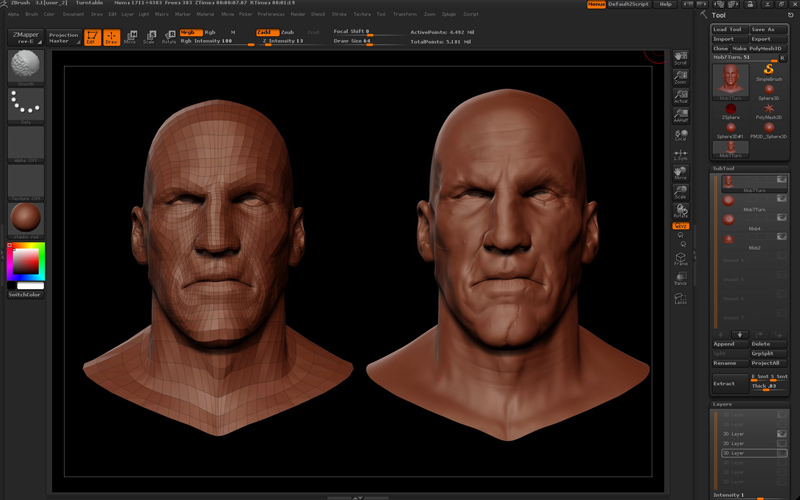
Task: Collapse the Tool palette header
Action: 719,15
